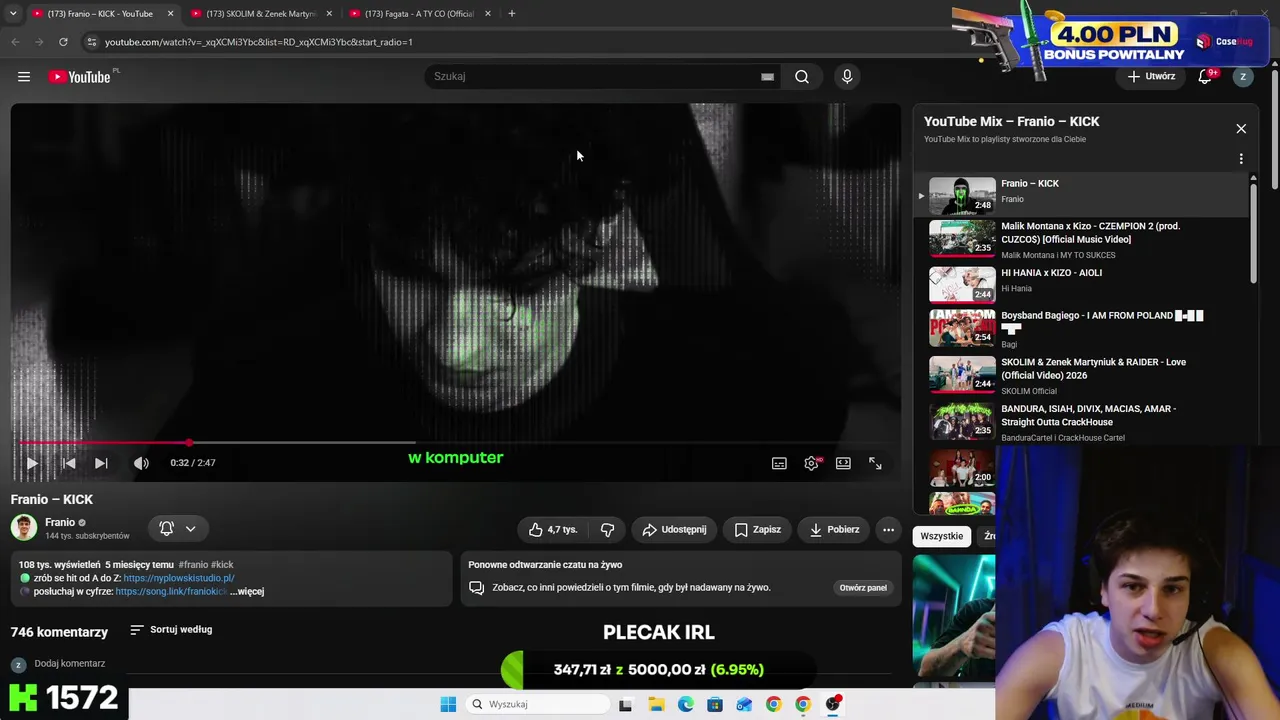The width and height of the screenshot is (1280, 720).
Task: Toggle subtitles on the player
Action: pos(779,463)
